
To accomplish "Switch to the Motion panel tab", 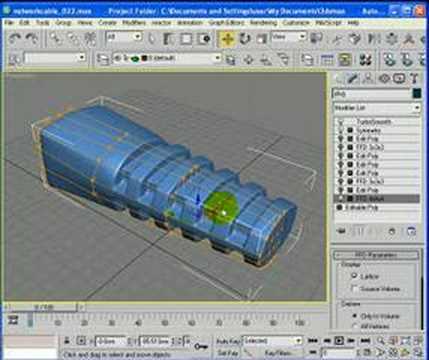I will [x=384, y=79].
